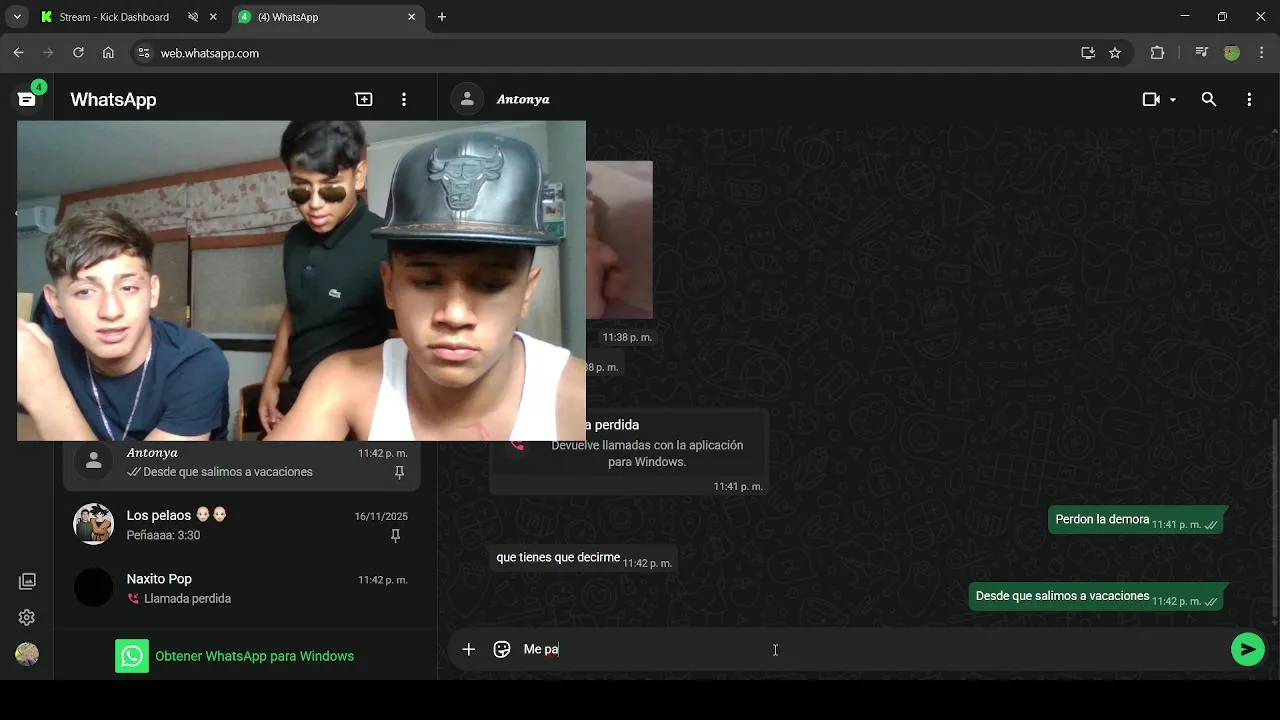Expand the call options dropdown arrow
Screen dimensions: 1280x720
tap(1173, 100)
